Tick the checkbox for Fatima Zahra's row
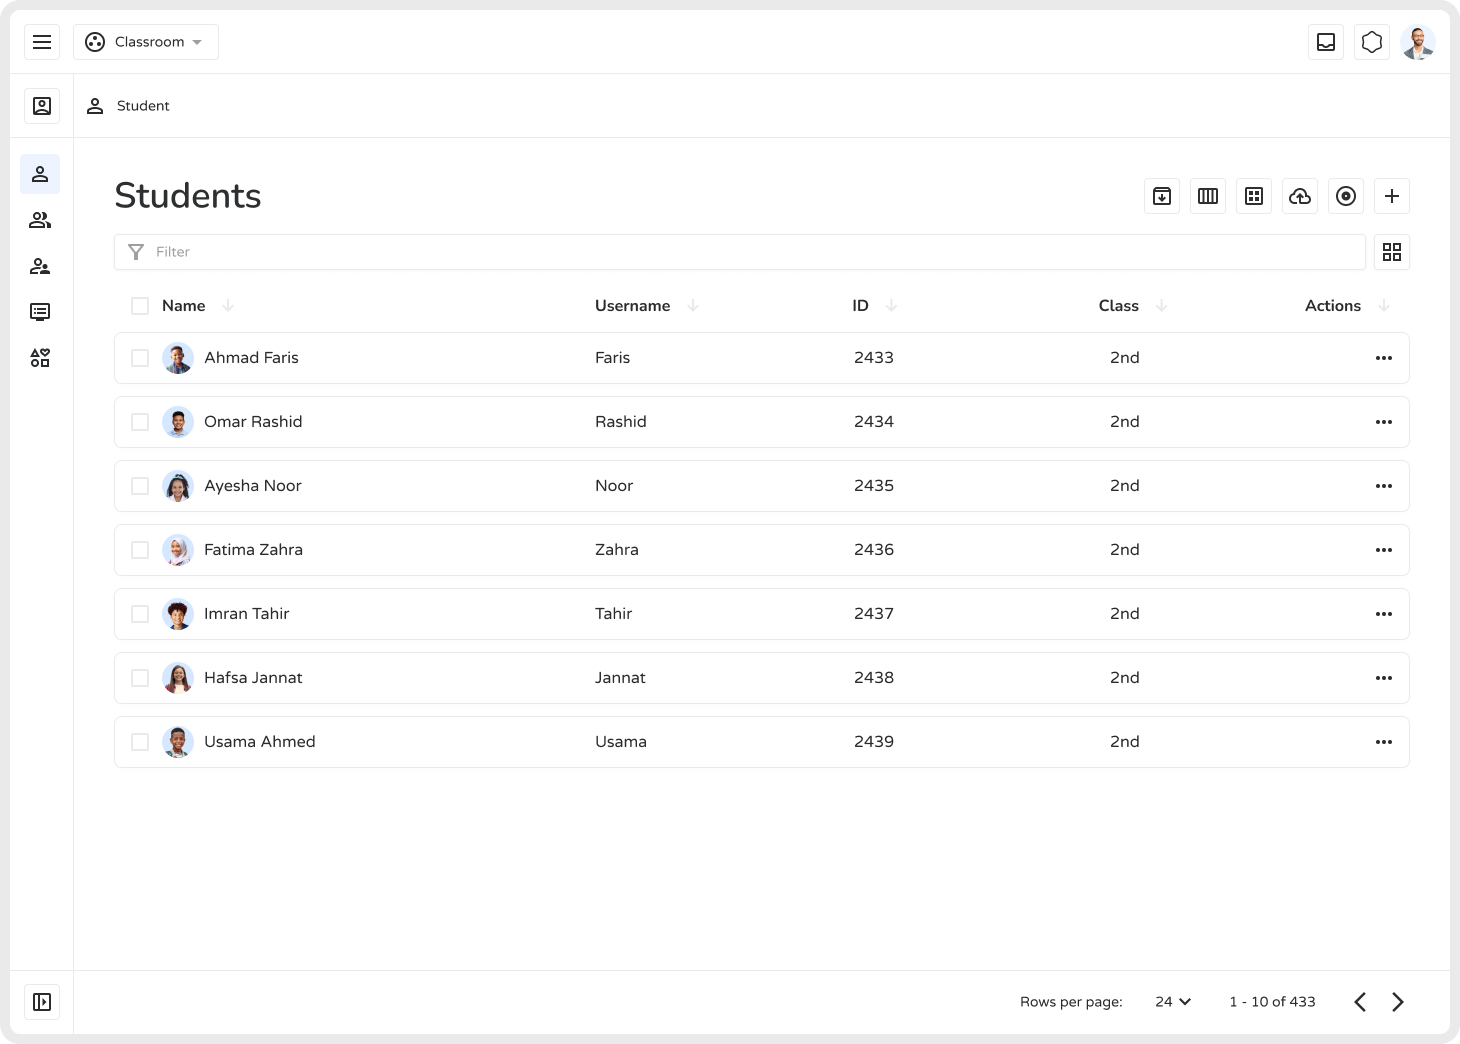Image resolution: width=1460 pixels, height=1044 pixels. 140,549
